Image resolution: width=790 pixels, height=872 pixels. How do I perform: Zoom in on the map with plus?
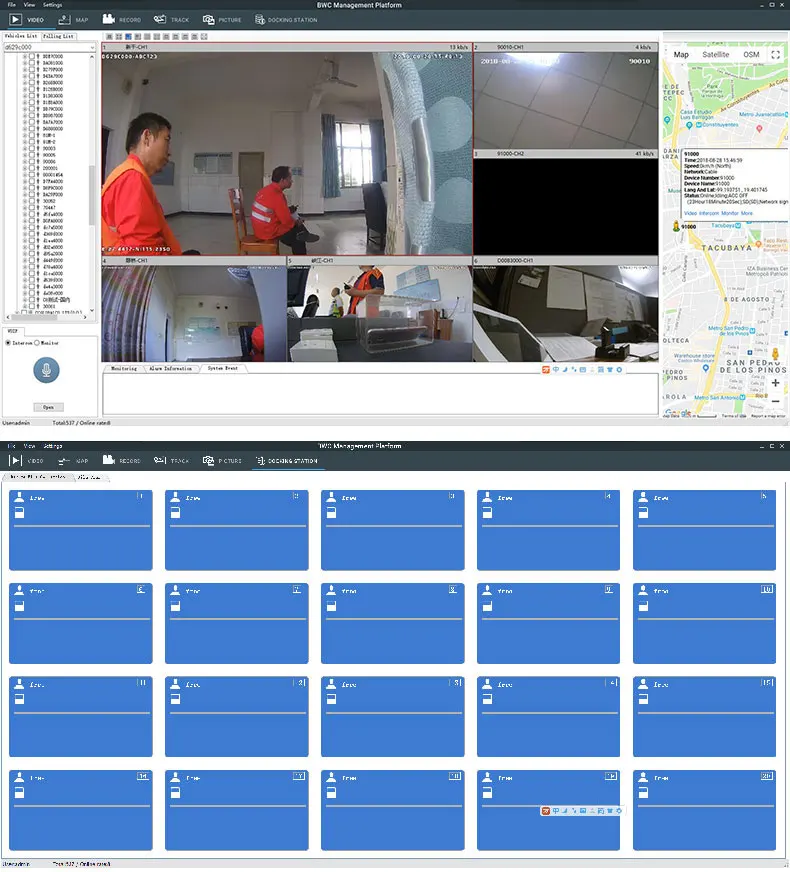click(x=775, y=383)
